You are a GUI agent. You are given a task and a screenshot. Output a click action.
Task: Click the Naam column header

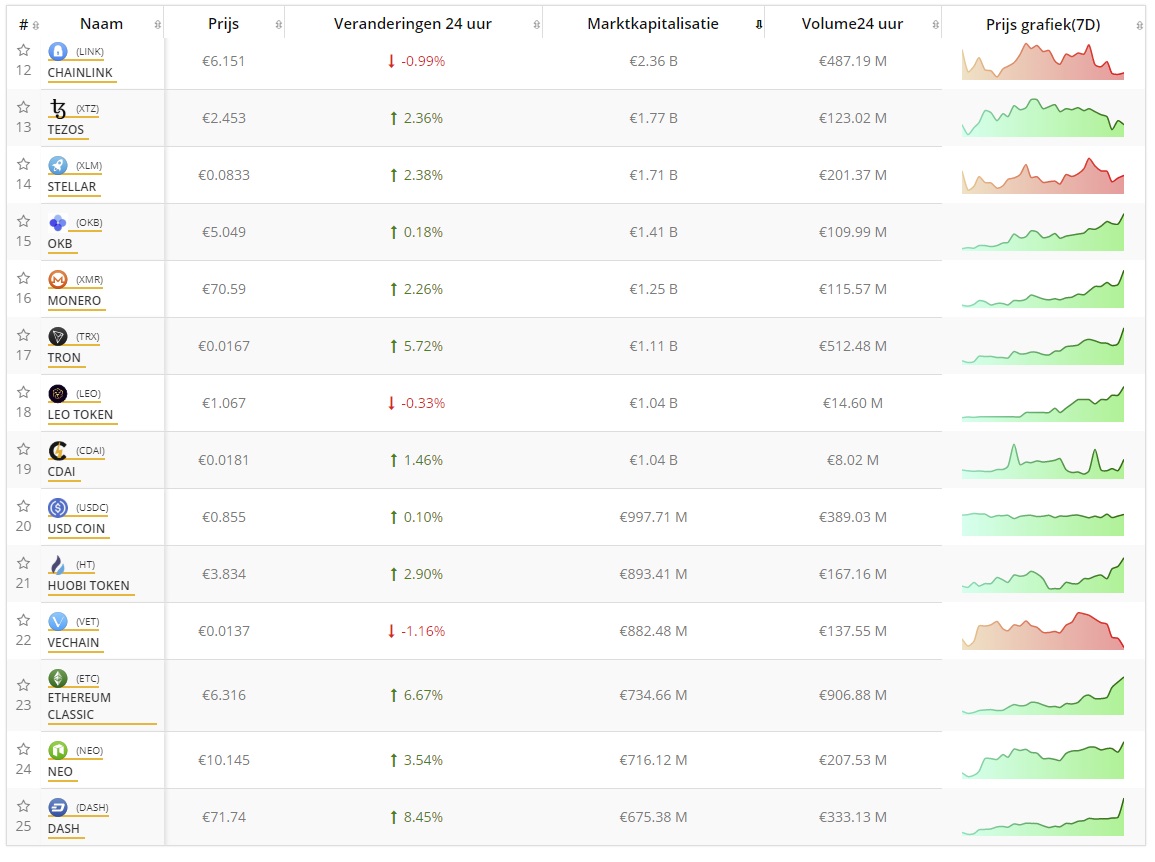pyautogui.click(x=101, y=24)
